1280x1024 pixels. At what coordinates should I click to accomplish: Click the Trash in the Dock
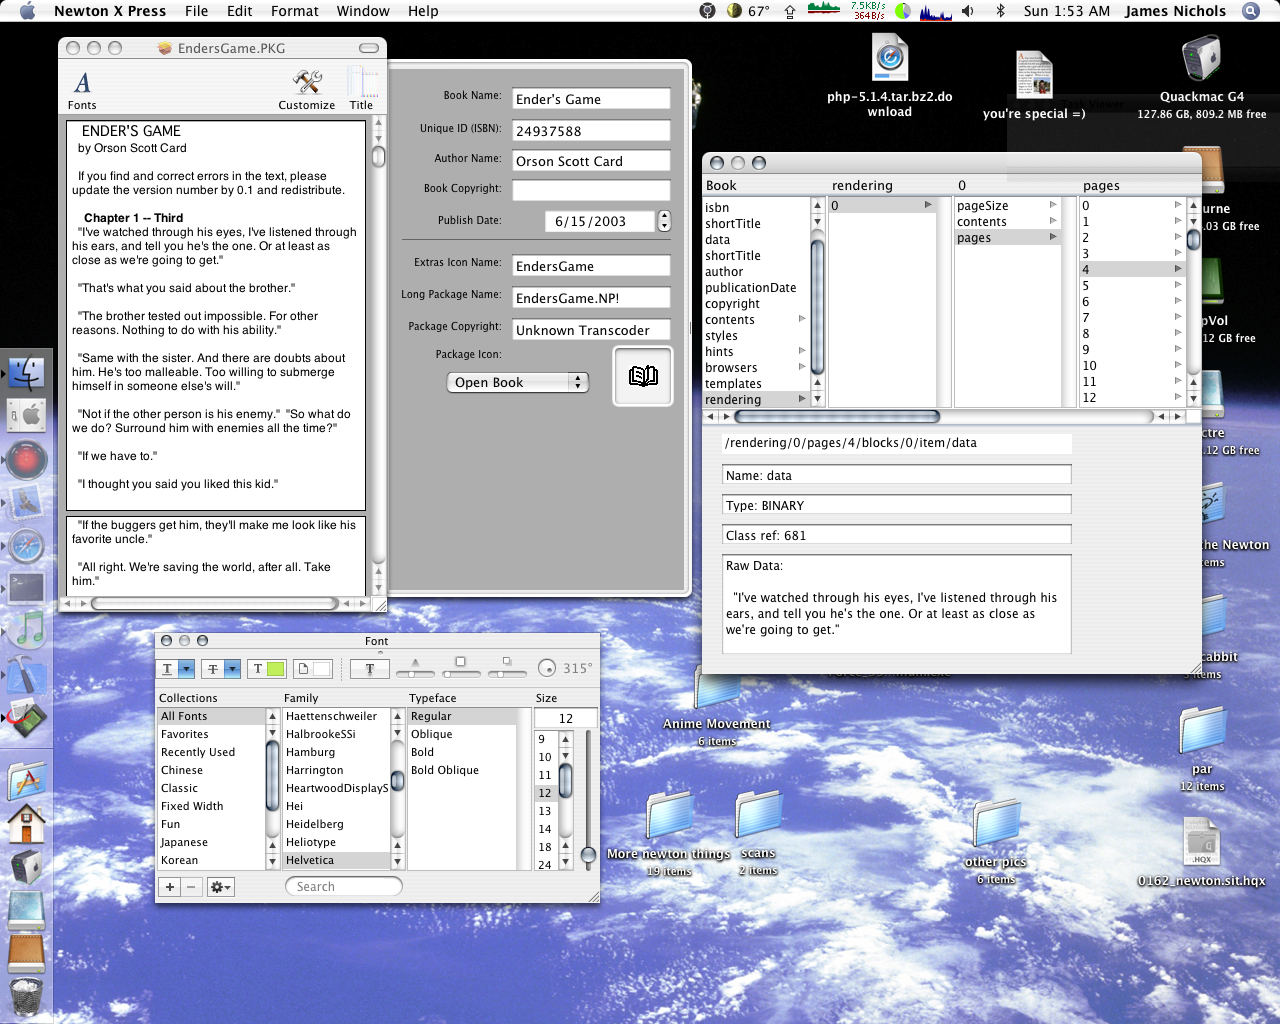[26, 996]
